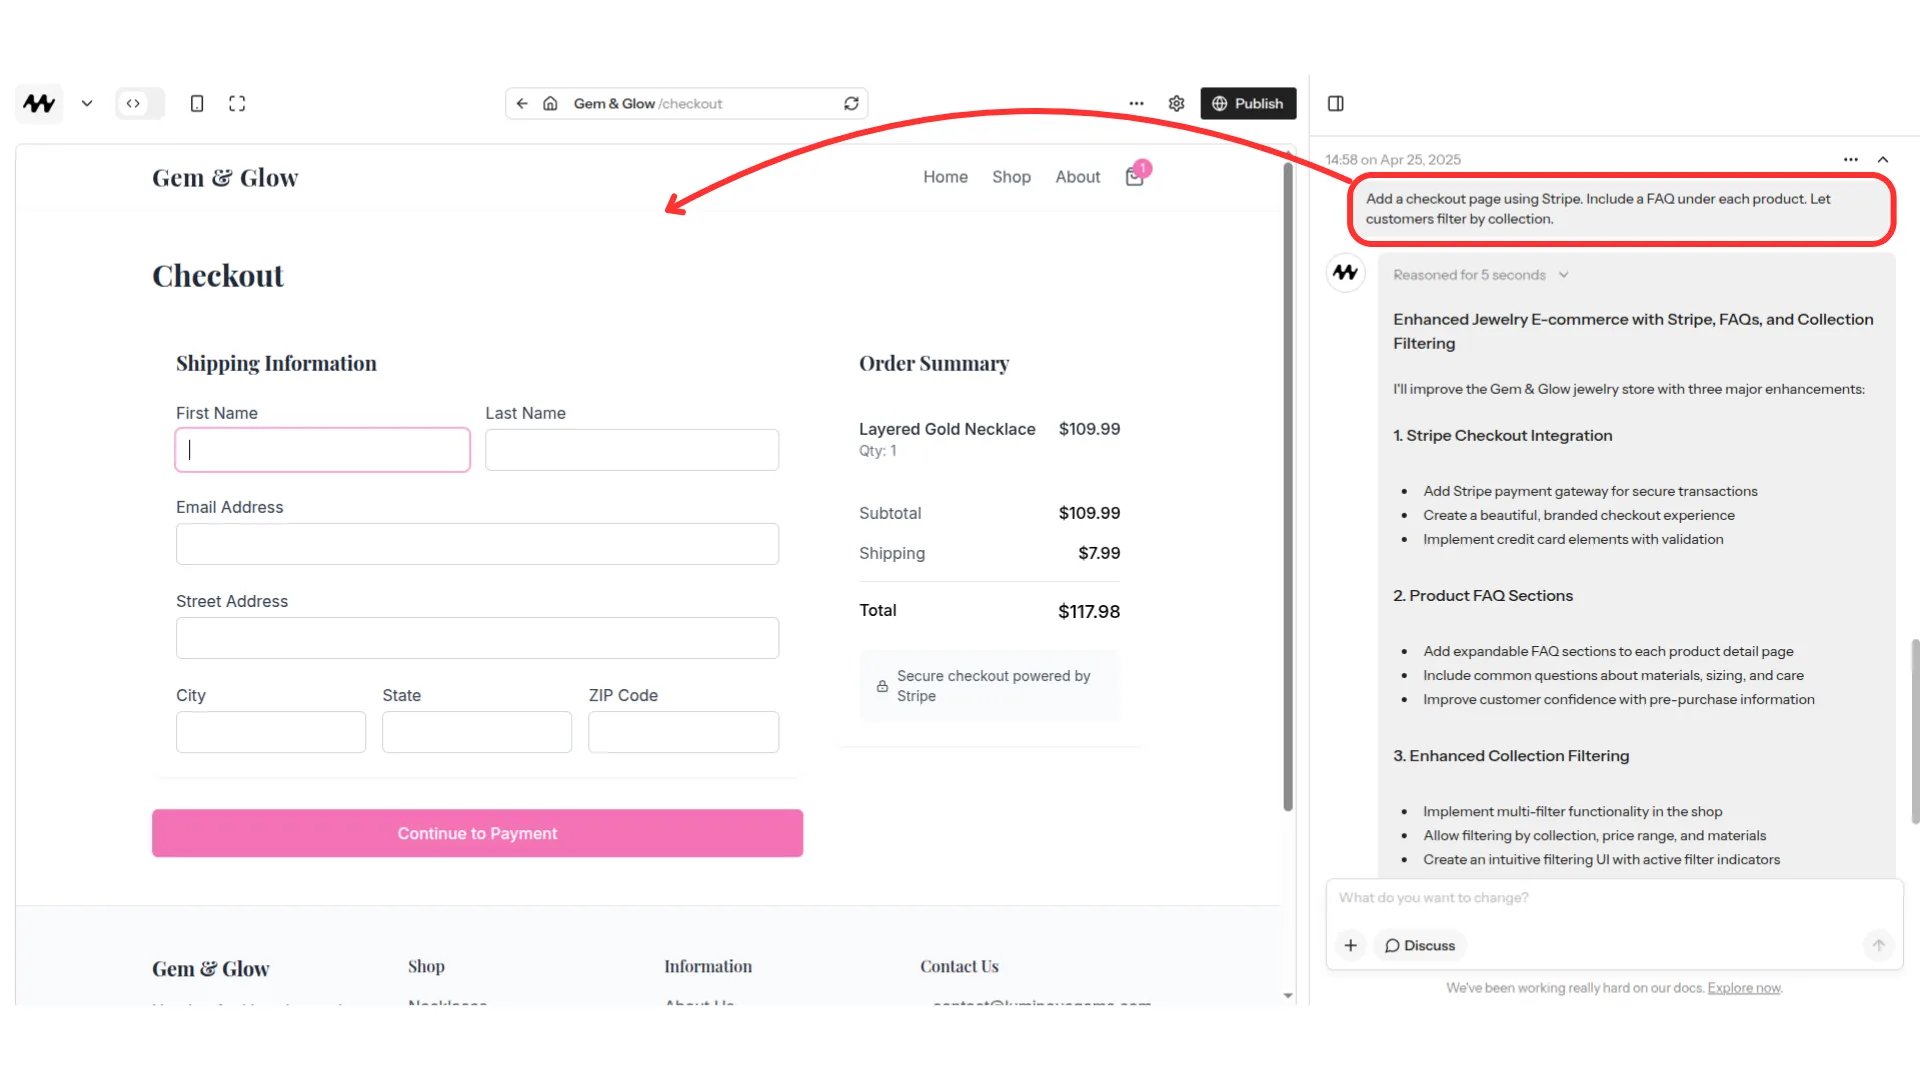This screenshot has height=1080, width=1920.
Task: Open the toolbar three-dots more menu
Action: (x=1136, y=103)
